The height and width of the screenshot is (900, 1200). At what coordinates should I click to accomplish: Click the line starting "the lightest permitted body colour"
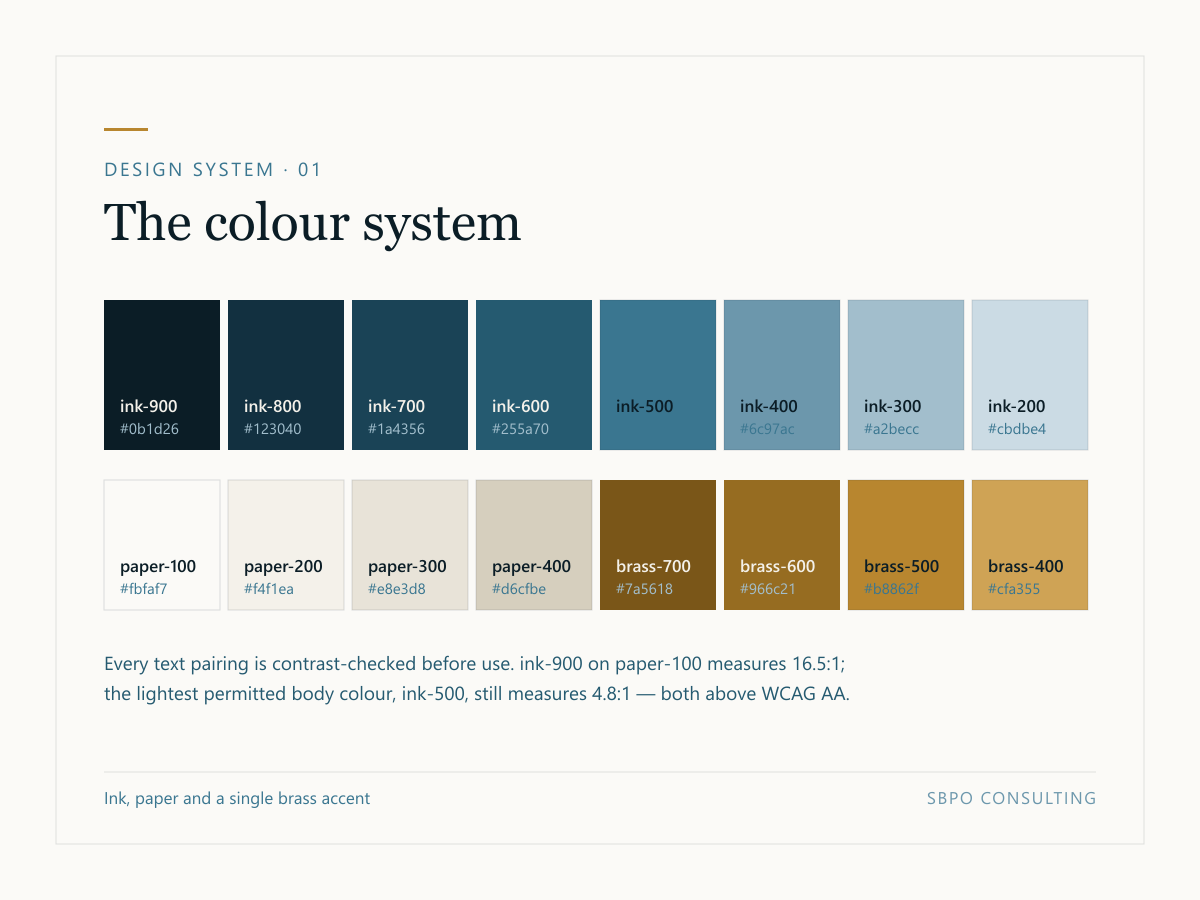(477, 694)
